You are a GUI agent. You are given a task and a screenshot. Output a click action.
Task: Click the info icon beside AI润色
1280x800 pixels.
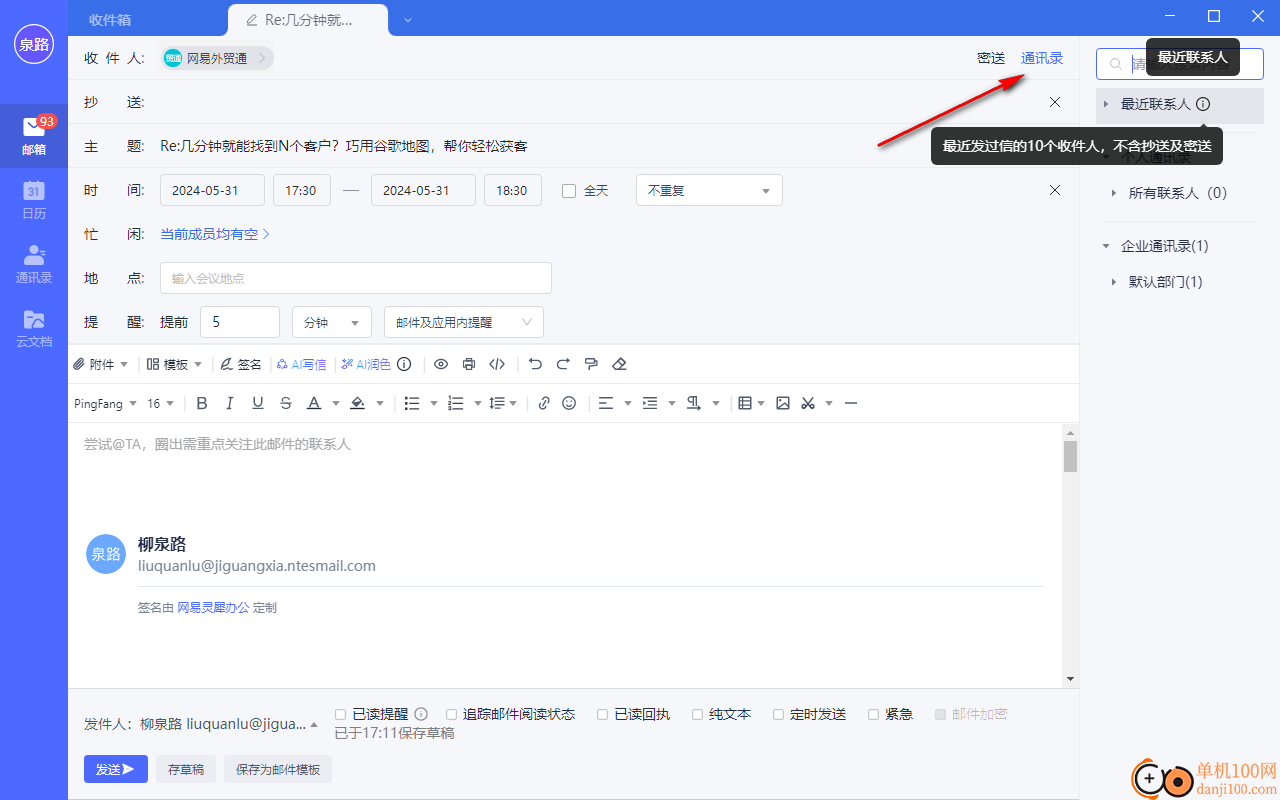(405, 364)
